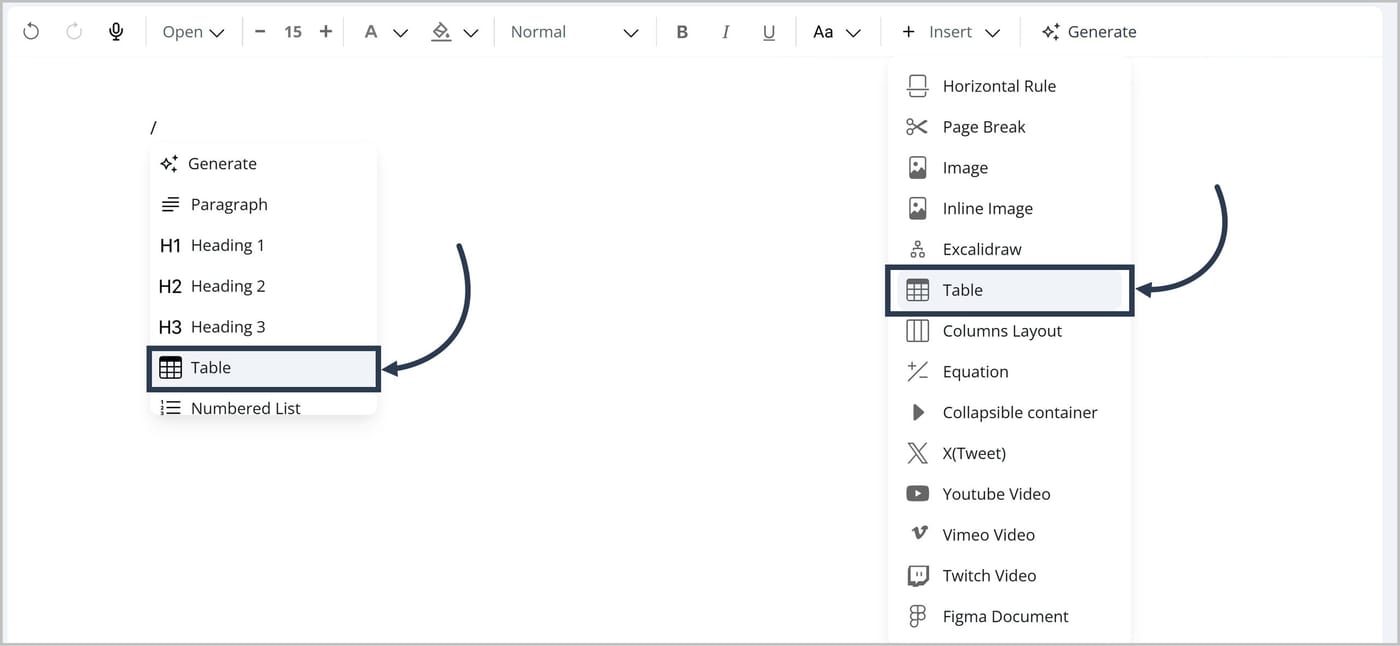Toggle underline formatting

[768, 32]
